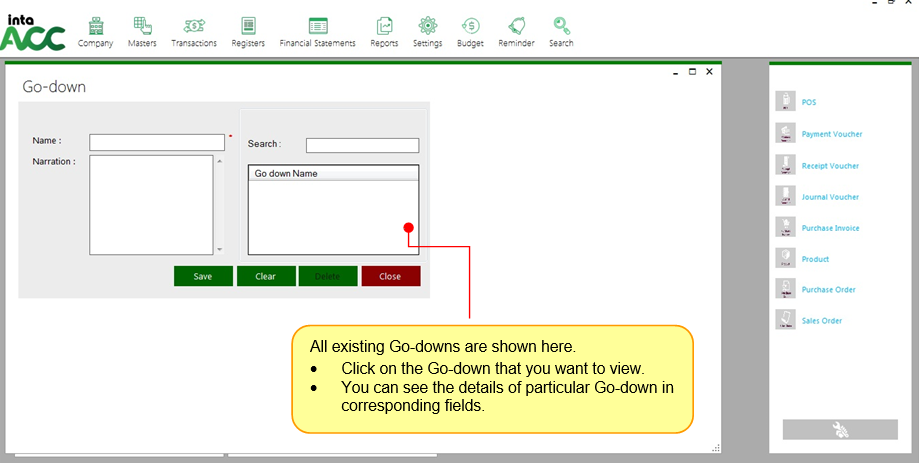The width and height of the screenshot is (919, 463).
Task: Open the Reminder bell icon
Action: [516, 27]
